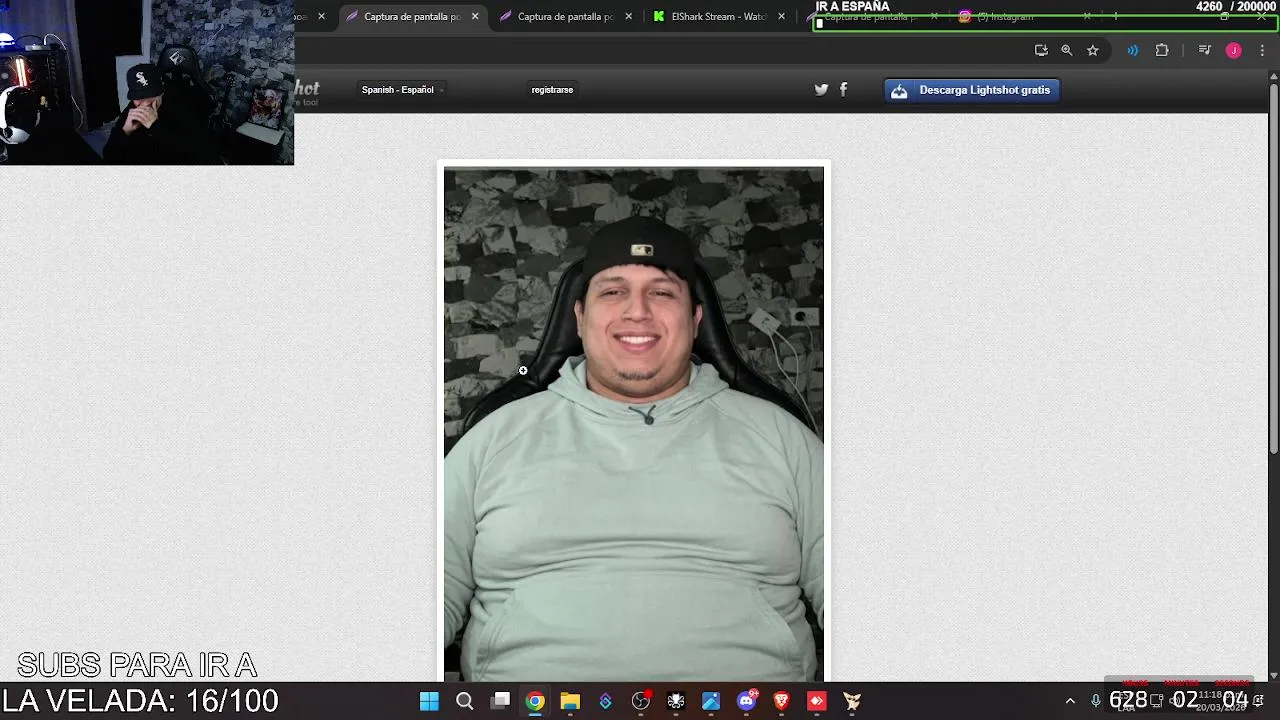Open Task View on the taskbar
1280x720 pixels.
pos(500,701)
